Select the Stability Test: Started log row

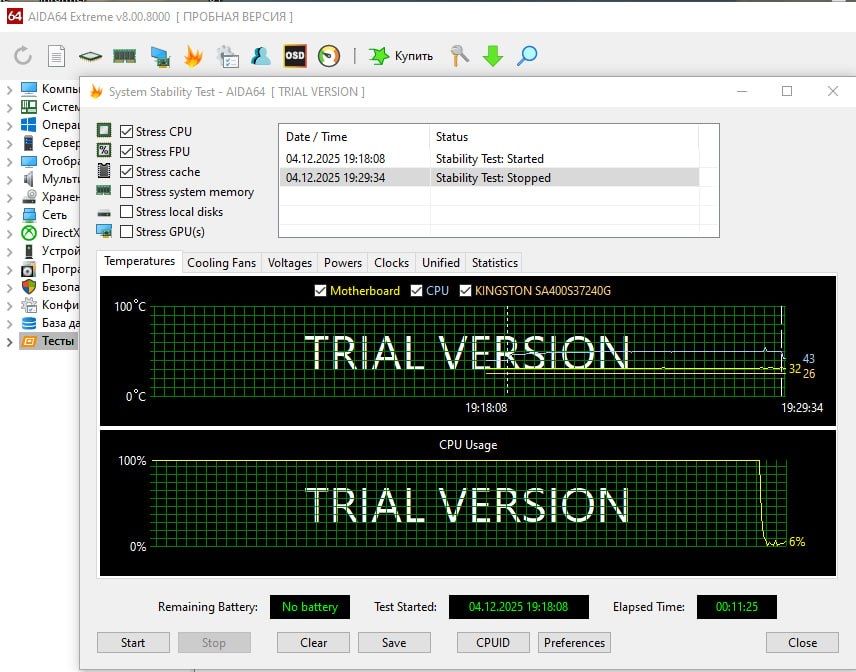489,159
